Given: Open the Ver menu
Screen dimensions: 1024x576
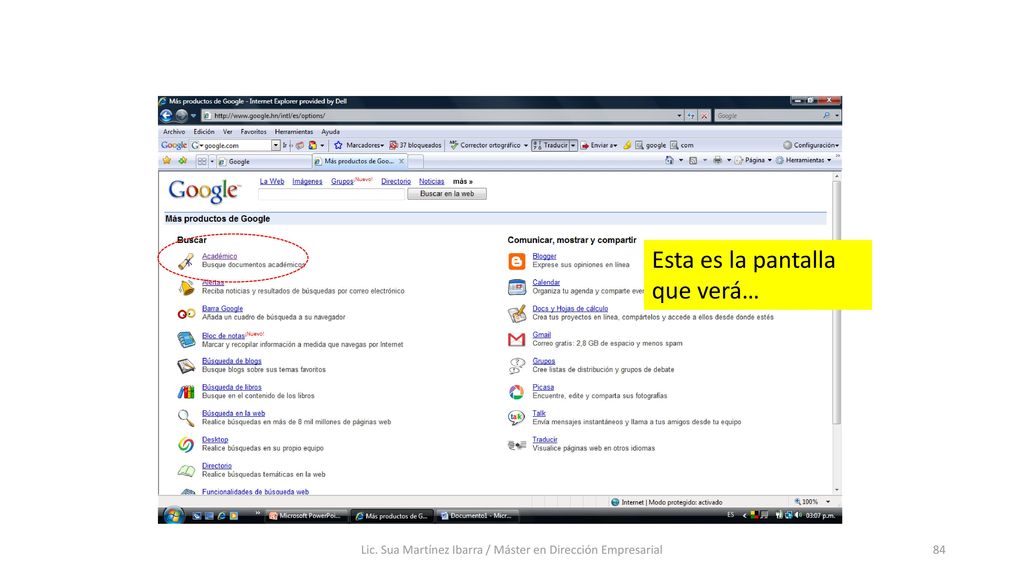Looking at the screenshot, I should pos(227,132).
